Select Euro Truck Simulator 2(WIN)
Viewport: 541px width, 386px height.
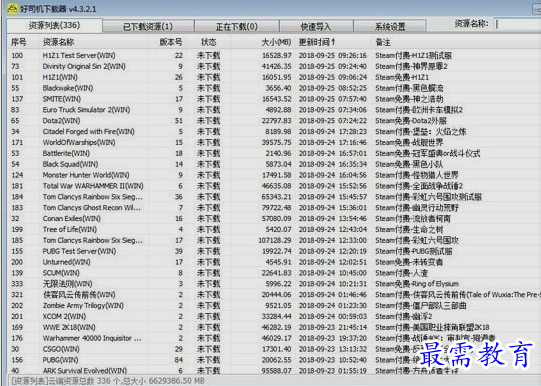tap(274, 110)
